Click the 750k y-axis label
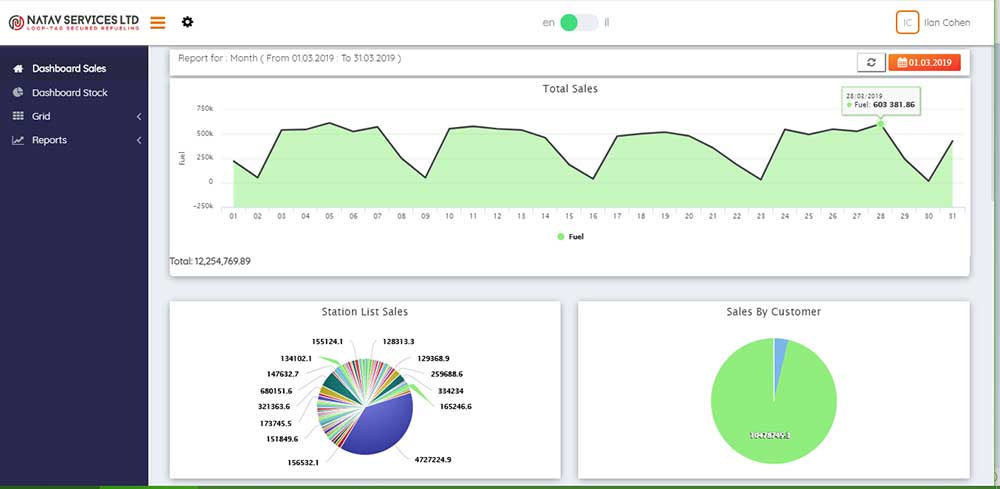Viewport: 1000px width, 489px height. coord(205,109)
